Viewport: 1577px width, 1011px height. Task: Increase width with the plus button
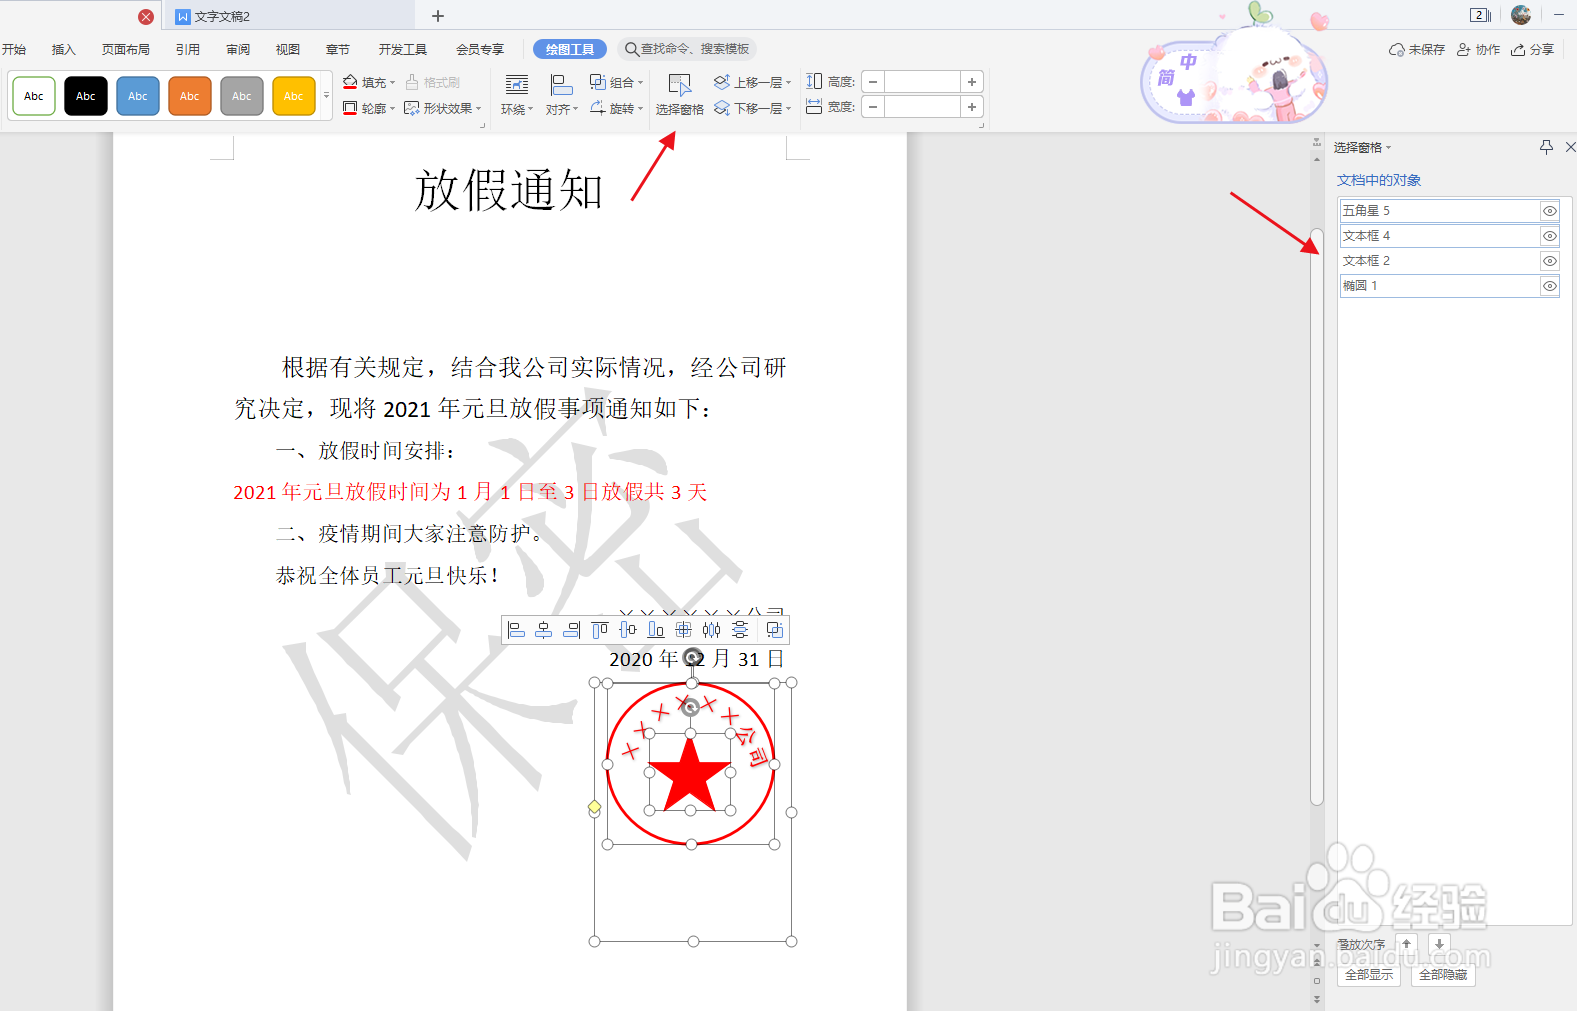click(x=972, y=107)
